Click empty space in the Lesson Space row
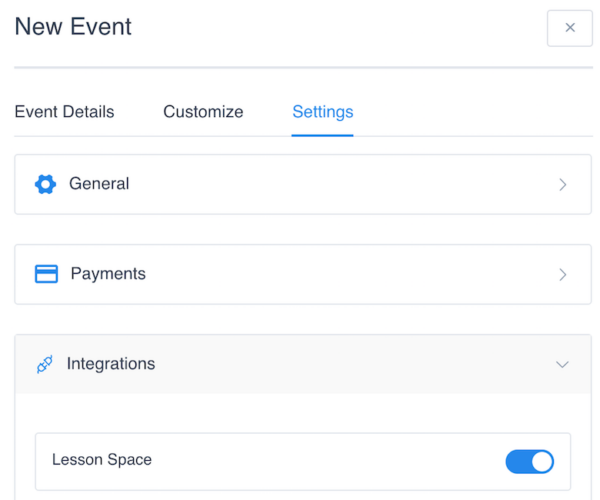The height and width of the screenshot is (500, 600). 320,461
